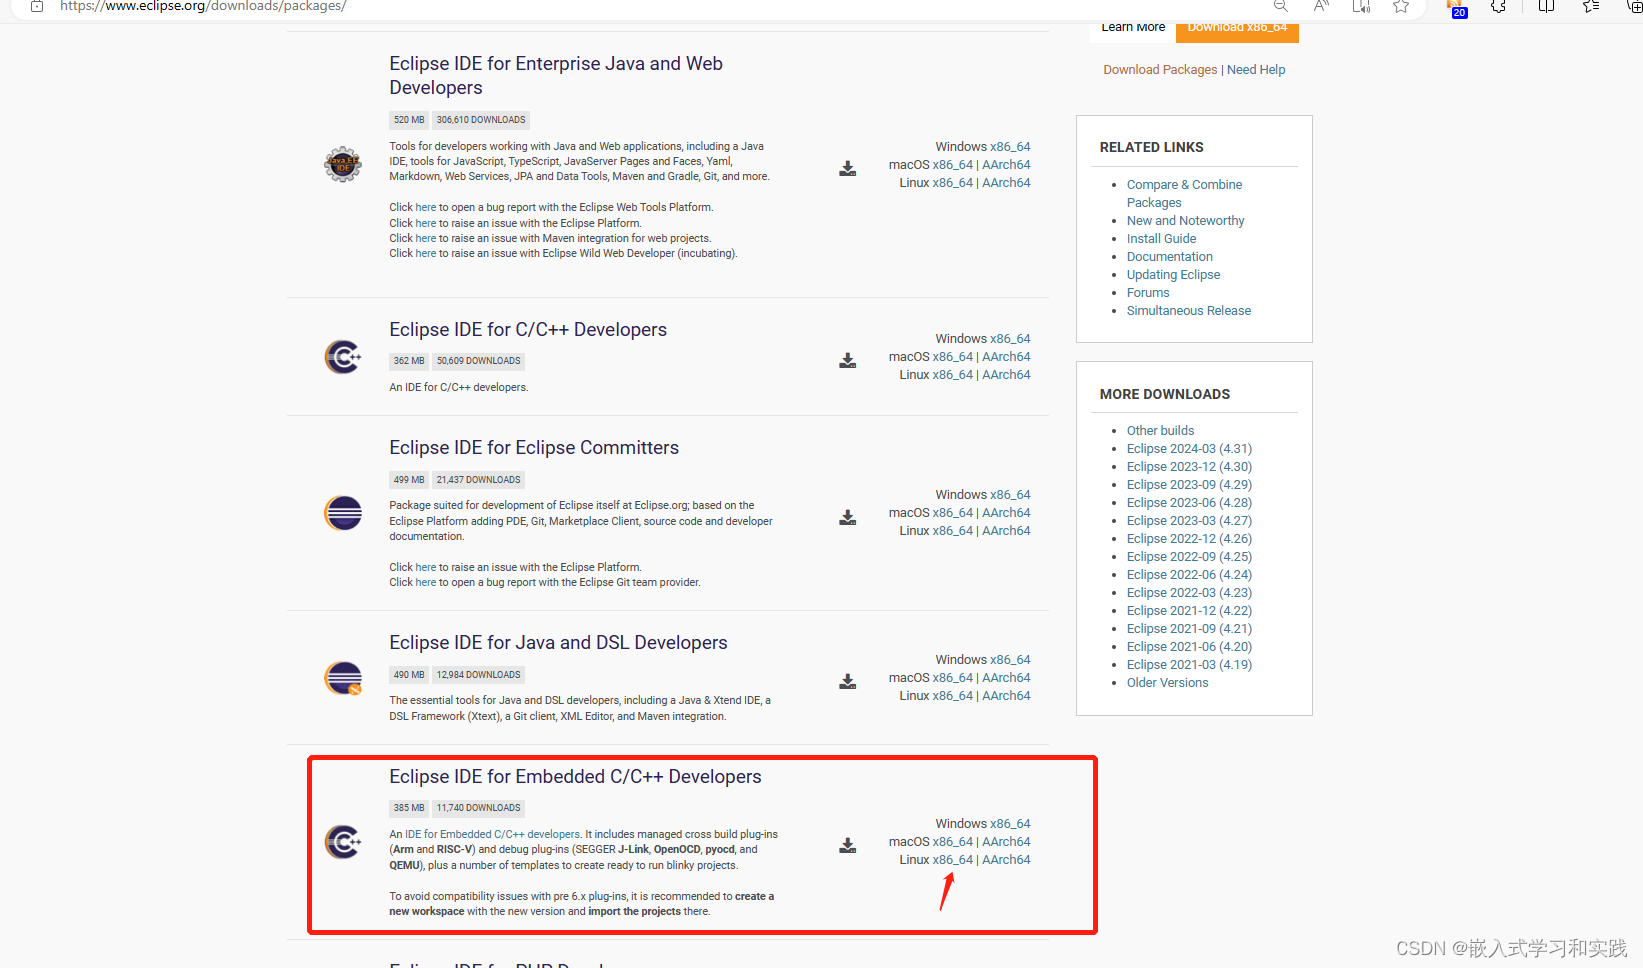Open browser favorites using the star icon

[x=1401, y=7]
